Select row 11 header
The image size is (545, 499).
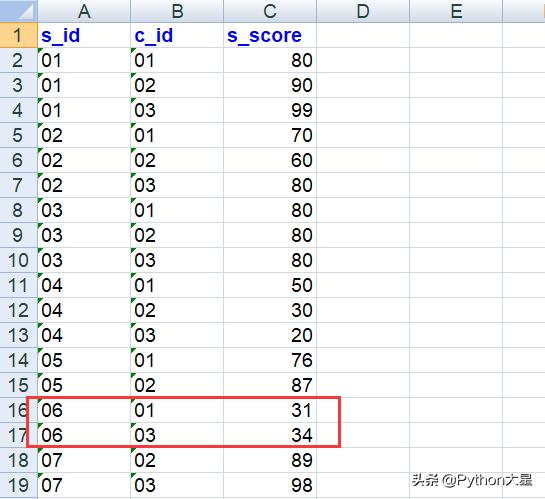18,285
